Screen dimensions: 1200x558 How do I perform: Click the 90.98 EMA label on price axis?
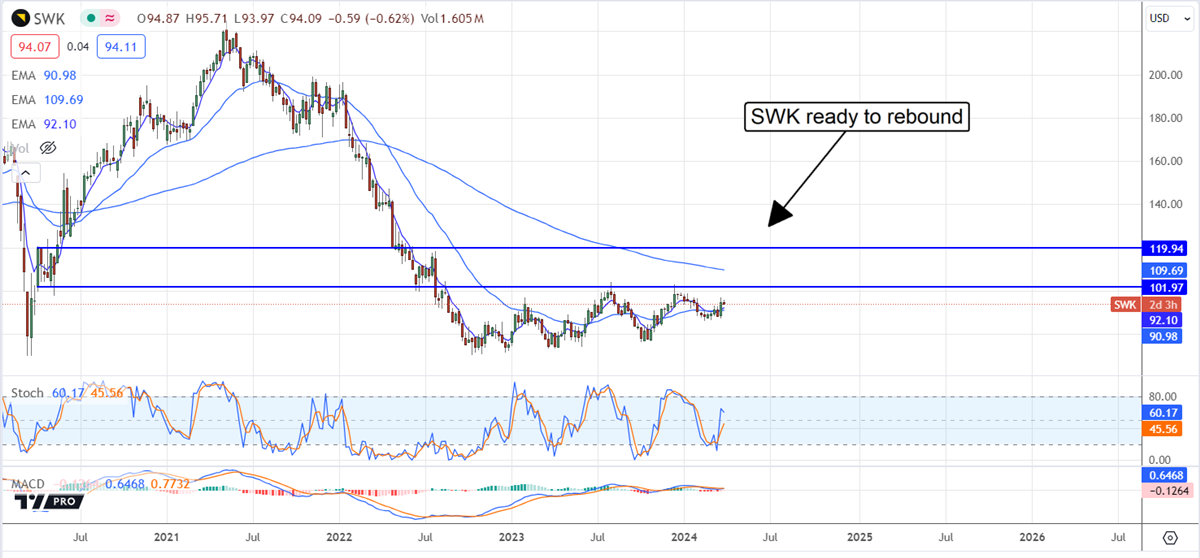click(1161, 337)
